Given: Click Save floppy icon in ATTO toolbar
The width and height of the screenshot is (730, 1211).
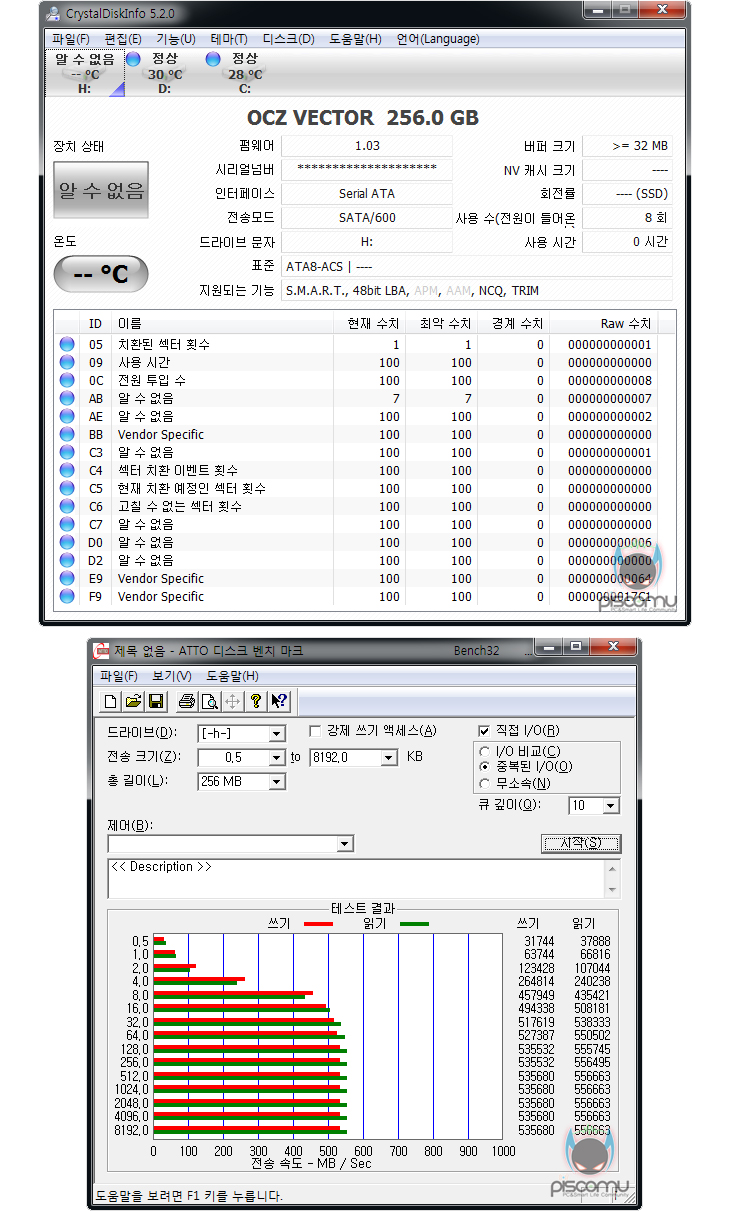Looking at the screenshot, I should (155, 701).
